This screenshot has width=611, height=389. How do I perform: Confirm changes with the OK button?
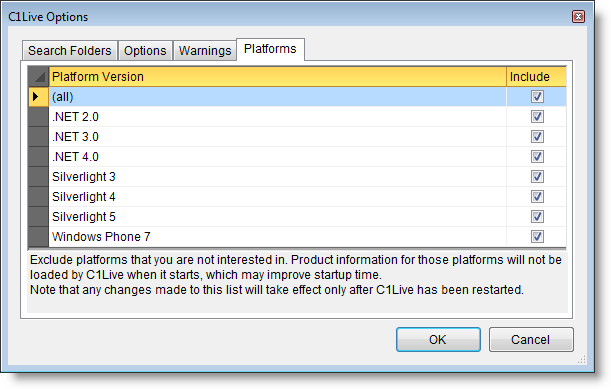pos(438,339)
